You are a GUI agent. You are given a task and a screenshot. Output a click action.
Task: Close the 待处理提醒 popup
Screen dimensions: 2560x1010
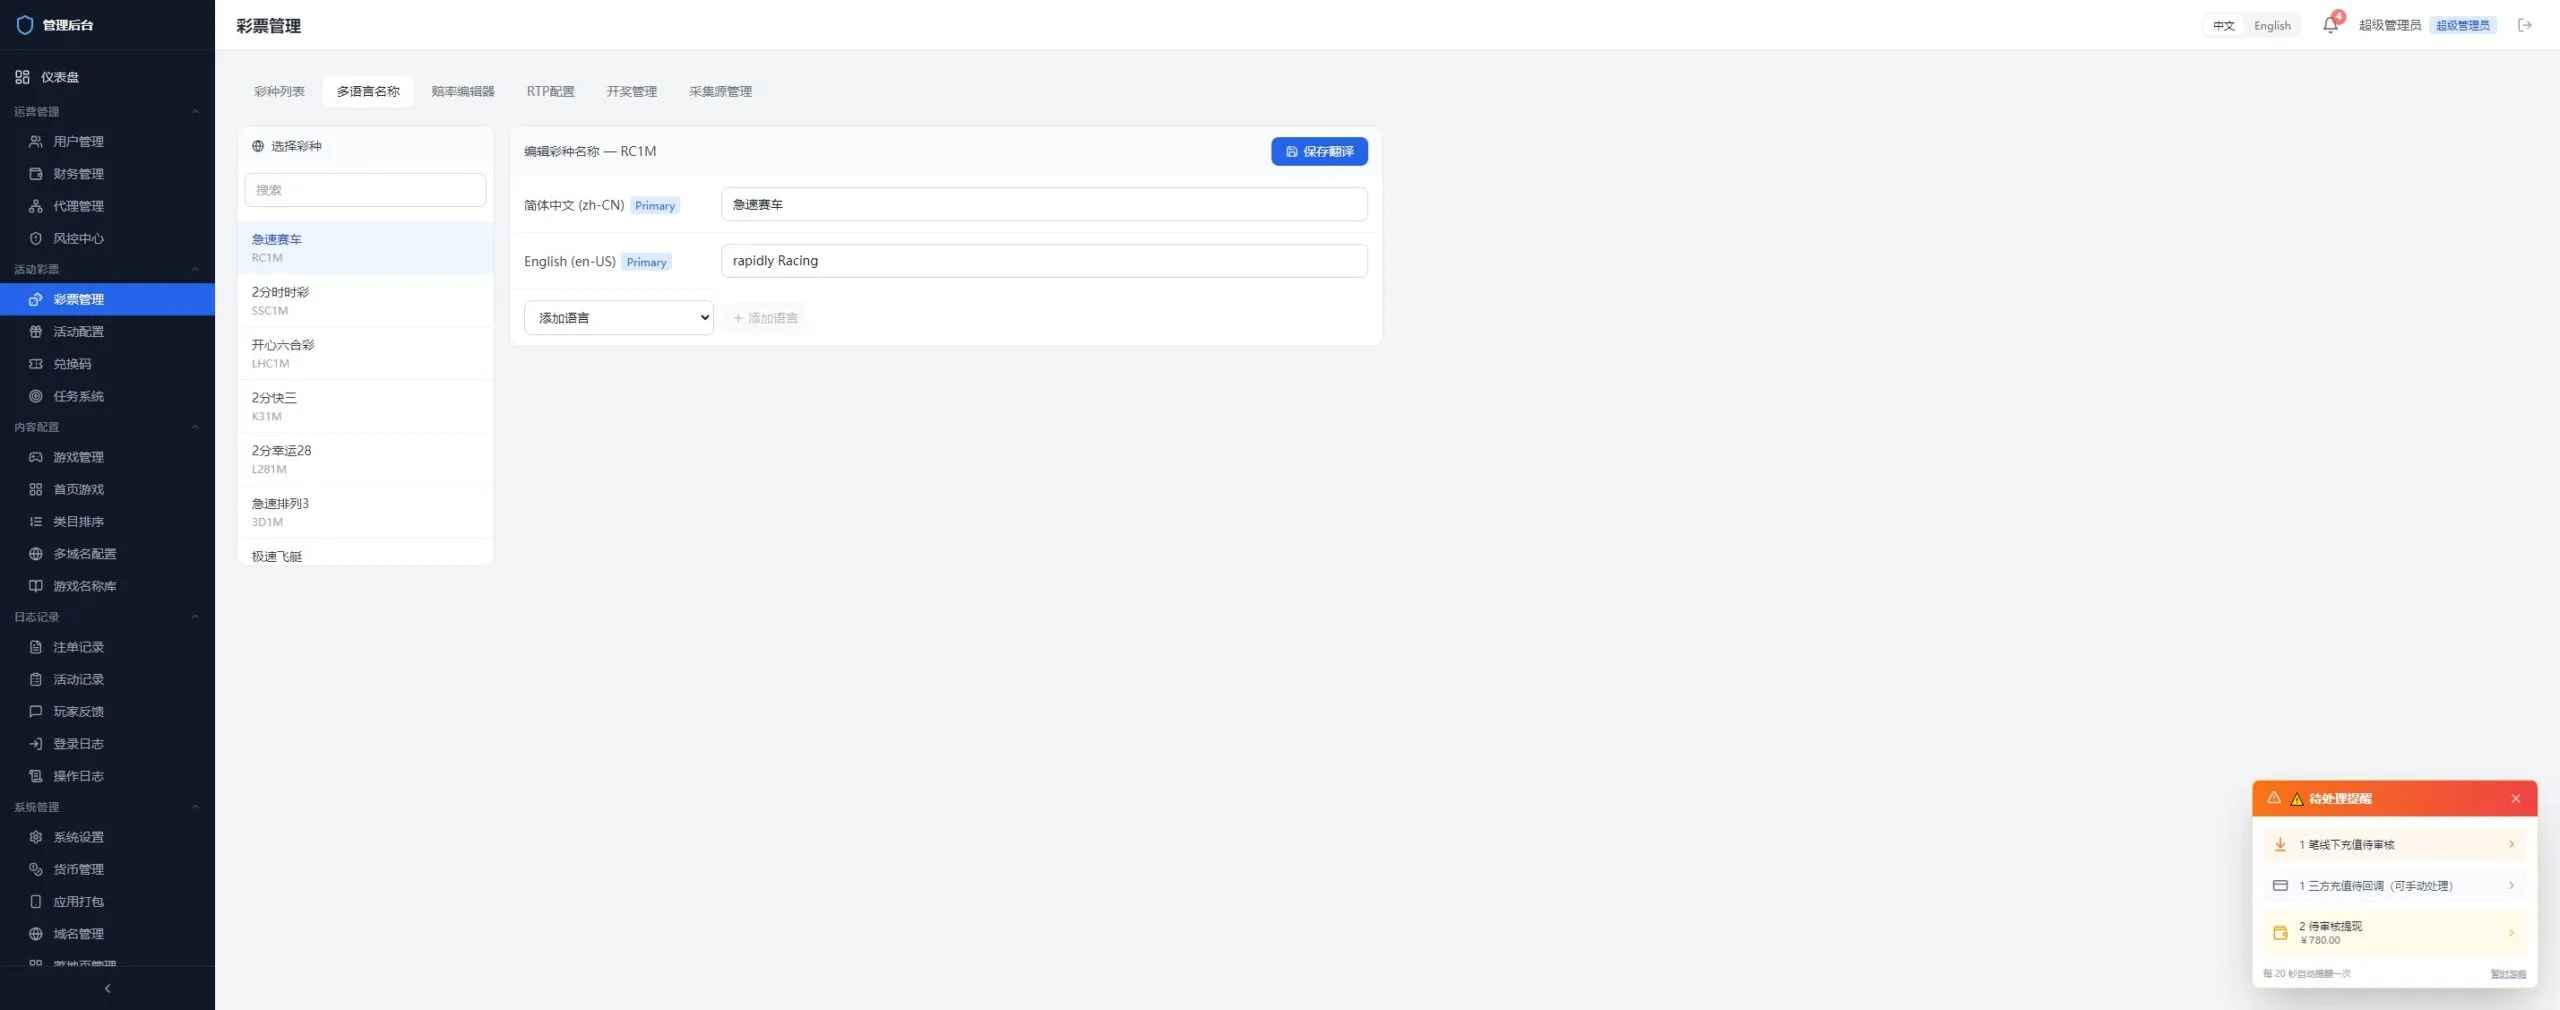click(x=2515, y=799)
